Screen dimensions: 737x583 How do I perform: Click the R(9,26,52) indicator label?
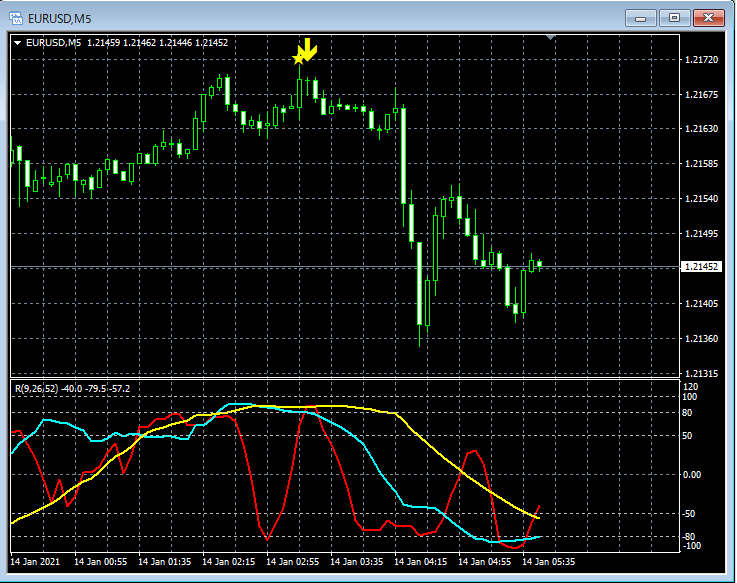tap(33, 387)
